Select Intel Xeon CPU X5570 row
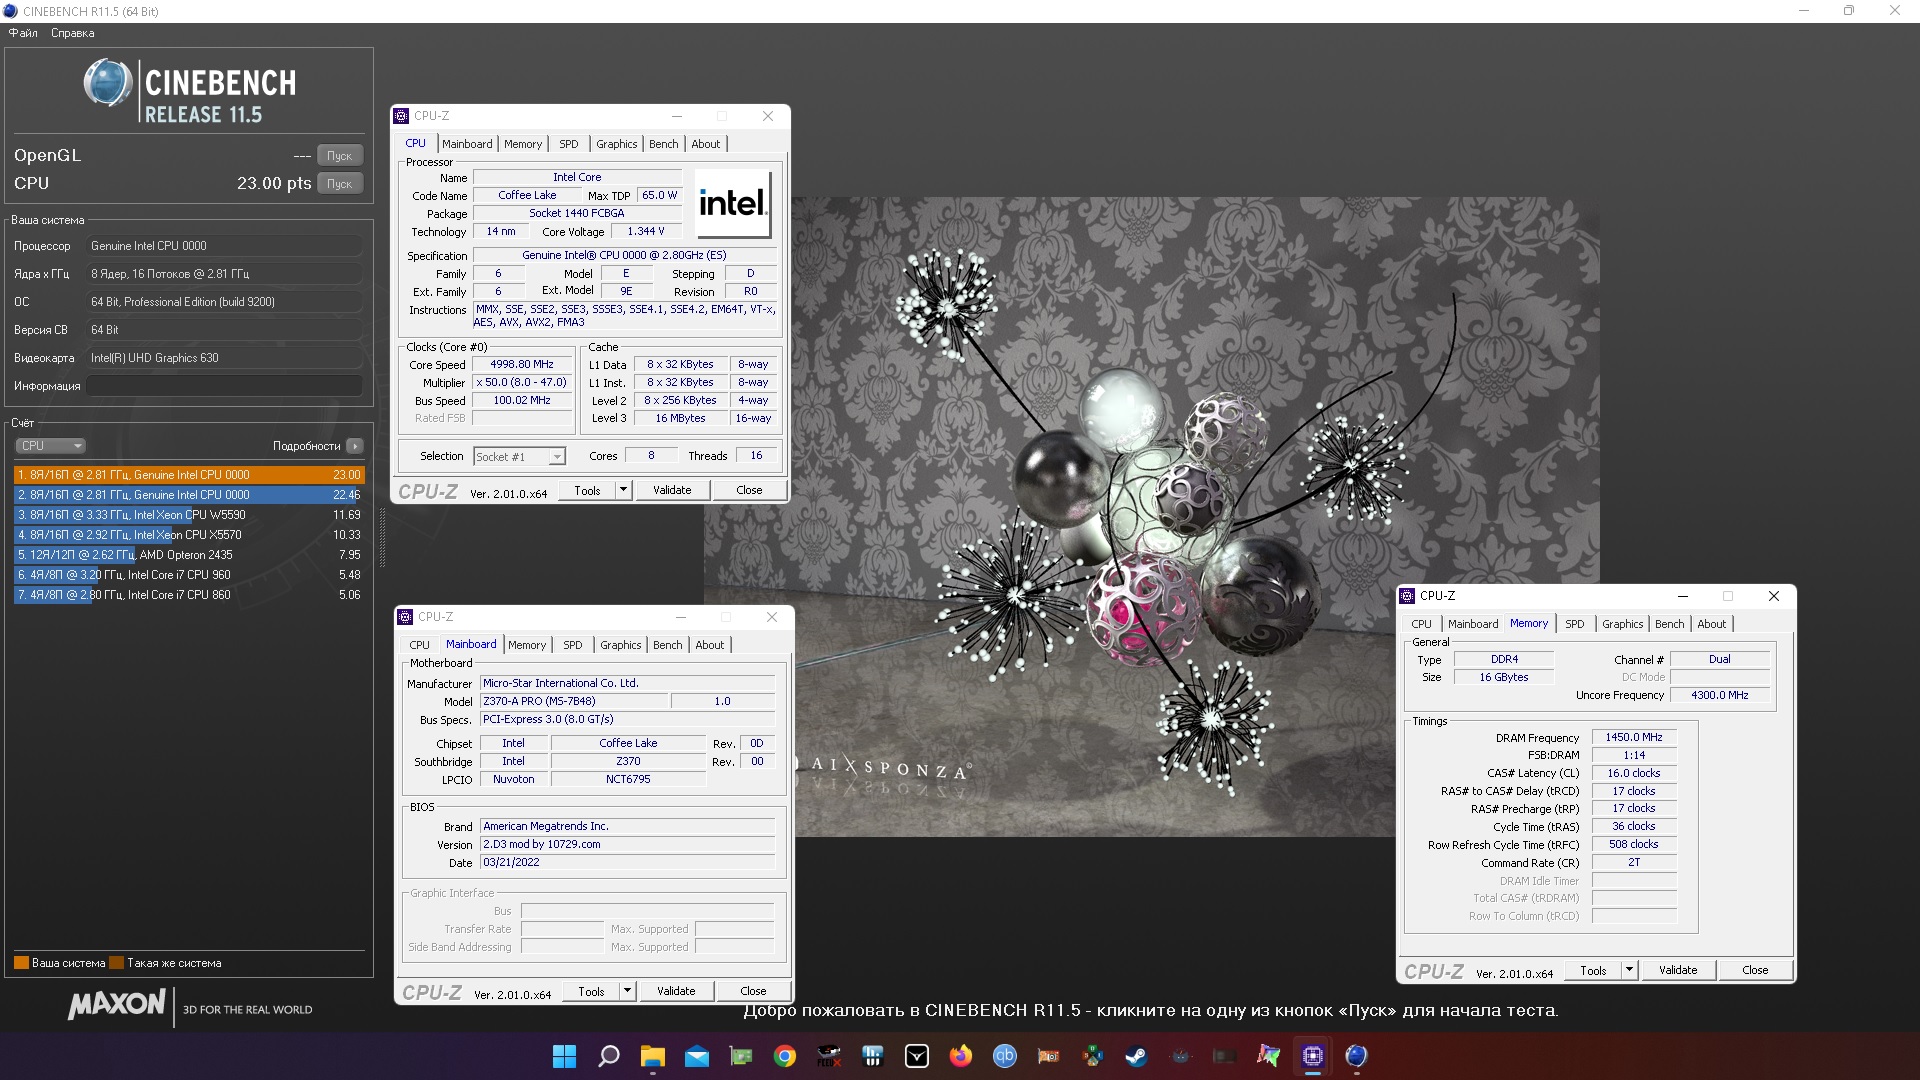Image resolution: width=1920 pixels, height=1080 pixels. [189, 535]
